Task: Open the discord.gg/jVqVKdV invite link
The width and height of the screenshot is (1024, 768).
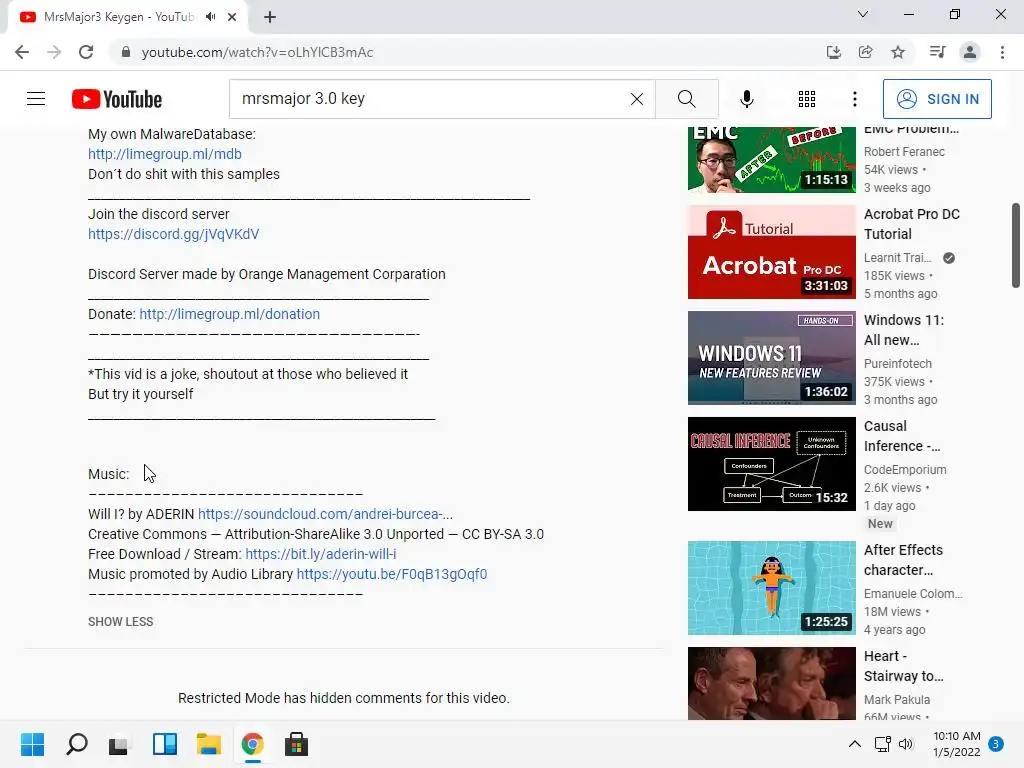Action: point(174,234)
